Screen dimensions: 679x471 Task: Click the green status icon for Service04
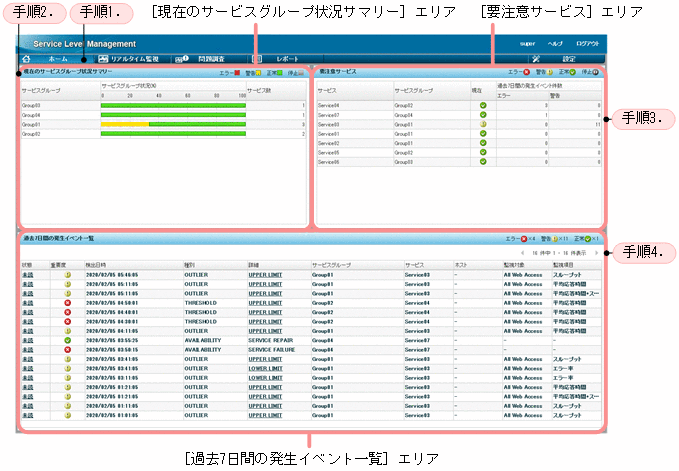click(483, 105)
